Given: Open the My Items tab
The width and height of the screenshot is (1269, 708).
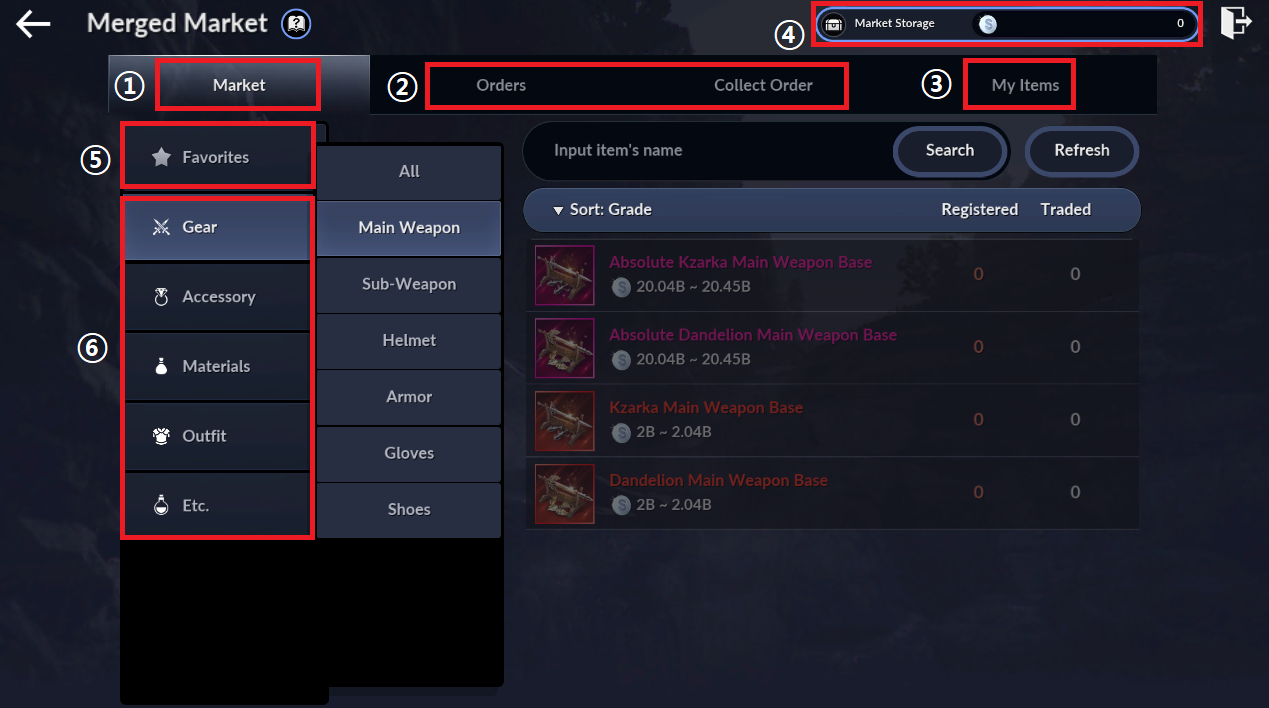Looking at the screenshot, I should tap(1025, 85).
